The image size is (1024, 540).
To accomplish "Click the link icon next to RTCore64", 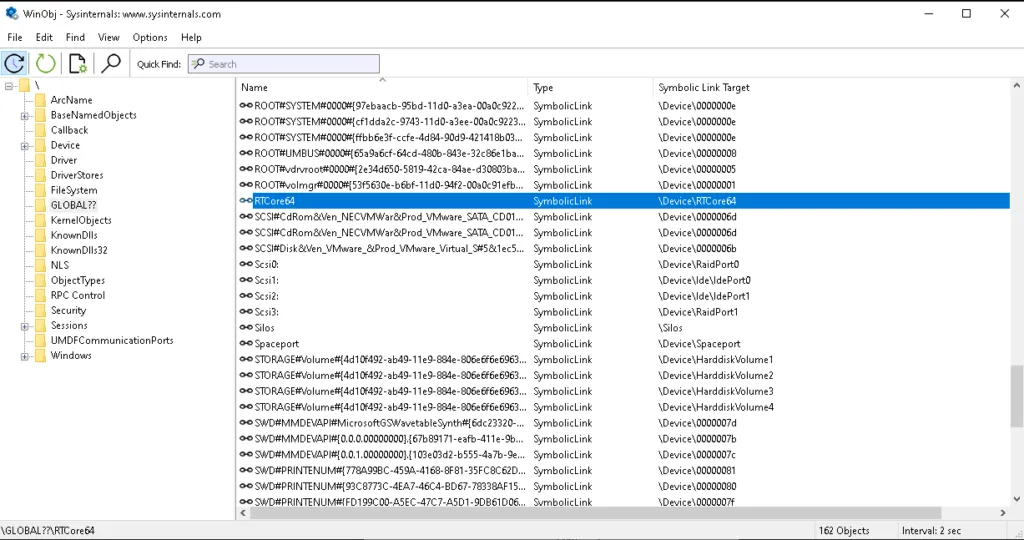I will [246, 200].
